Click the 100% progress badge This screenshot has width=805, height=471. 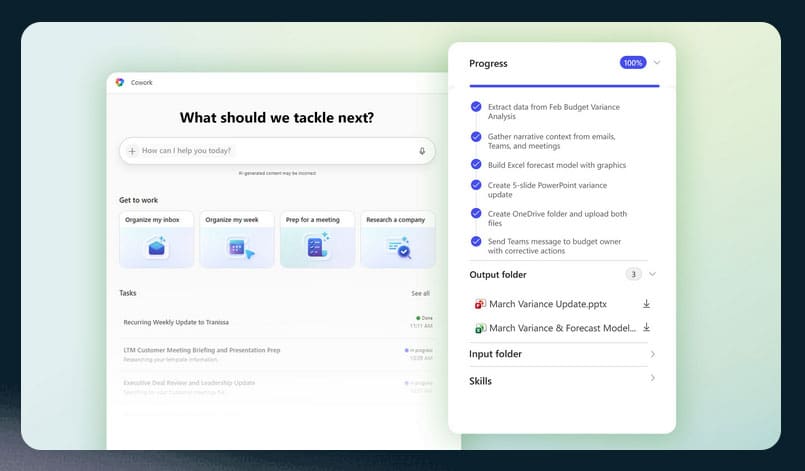[632, 63]
